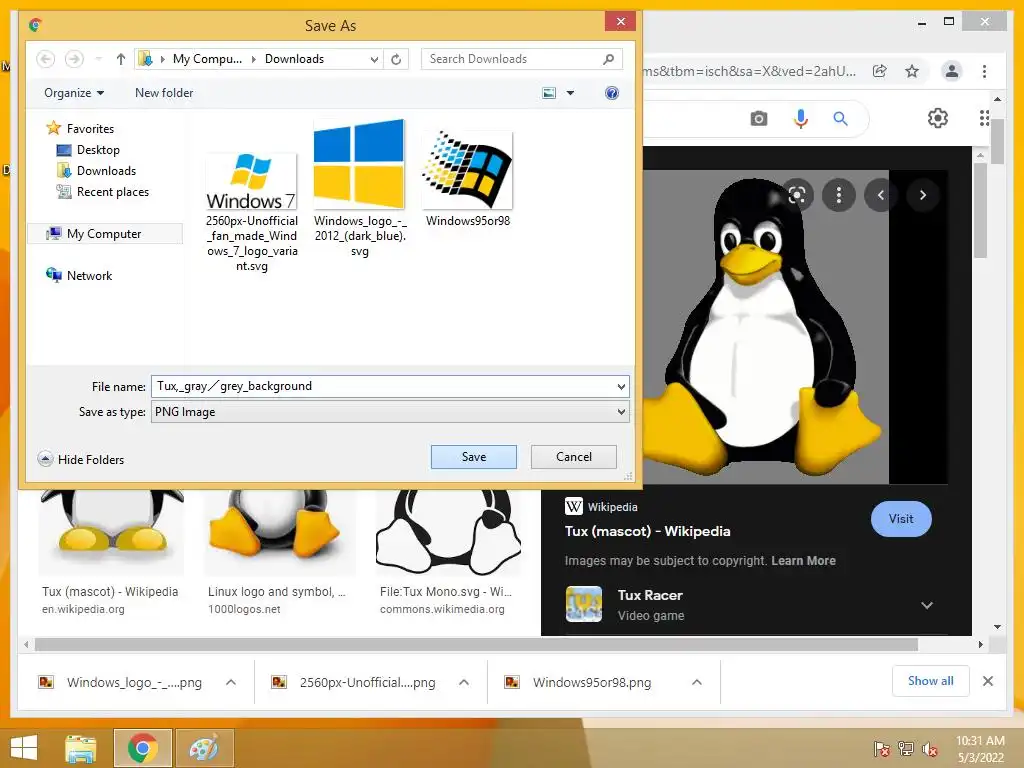Viewport: 1024px width, 768px height.
Task: Select the Windows 7 logo variant svg file
Action: [251, 213]
